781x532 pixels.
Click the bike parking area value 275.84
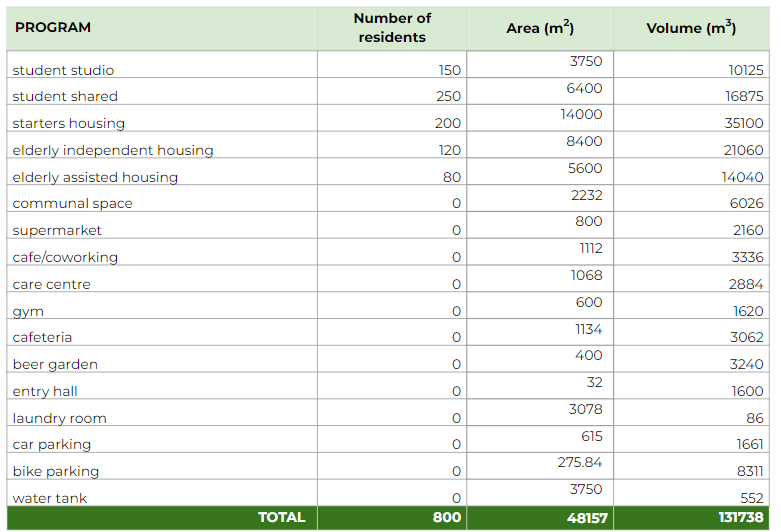click(x=580, y=462)
